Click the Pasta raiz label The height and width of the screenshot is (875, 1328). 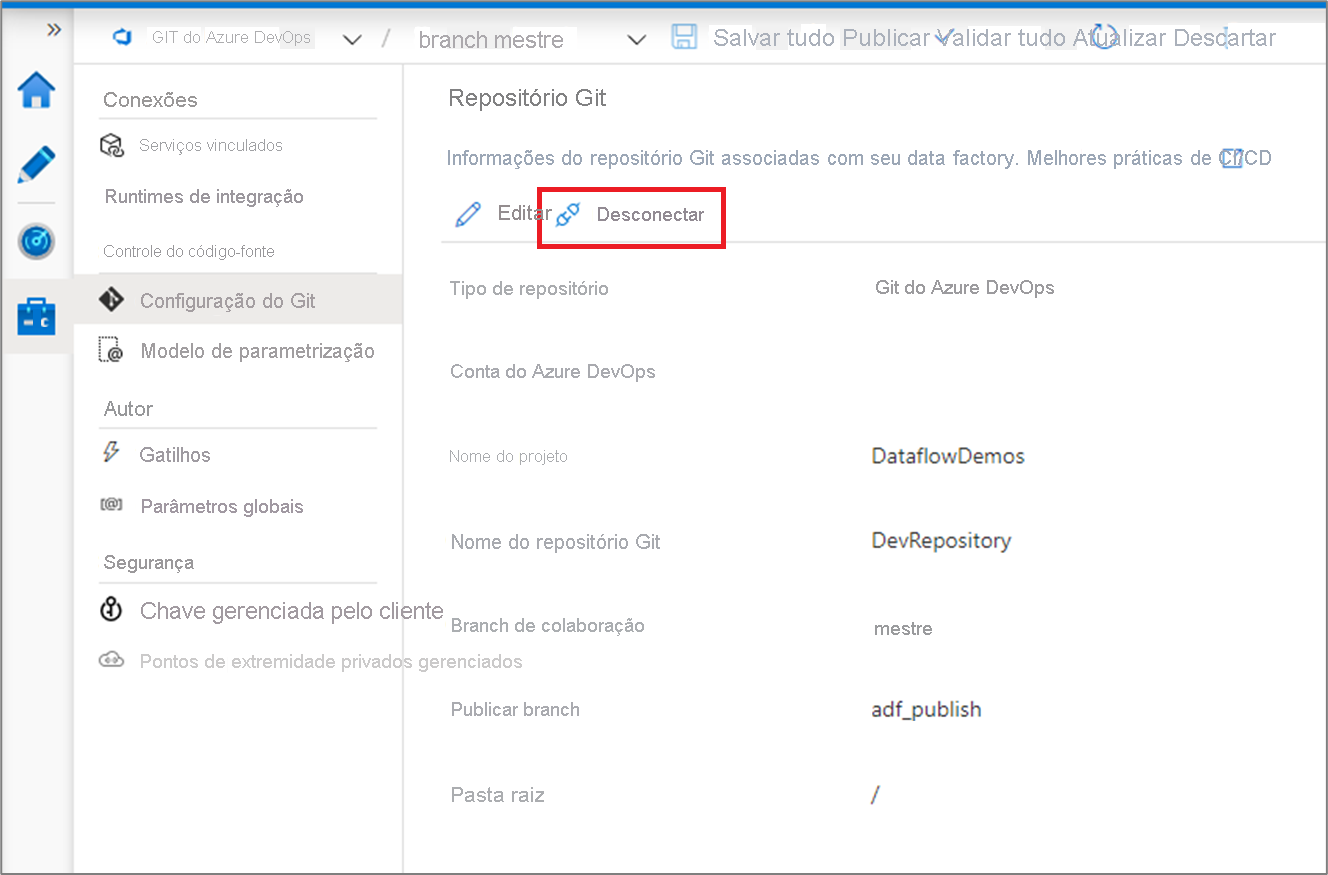[498, 796]
